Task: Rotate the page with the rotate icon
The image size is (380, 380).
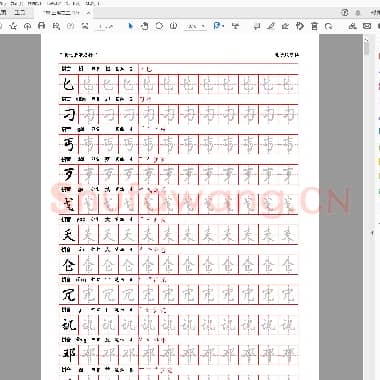Action: (329, 26)
